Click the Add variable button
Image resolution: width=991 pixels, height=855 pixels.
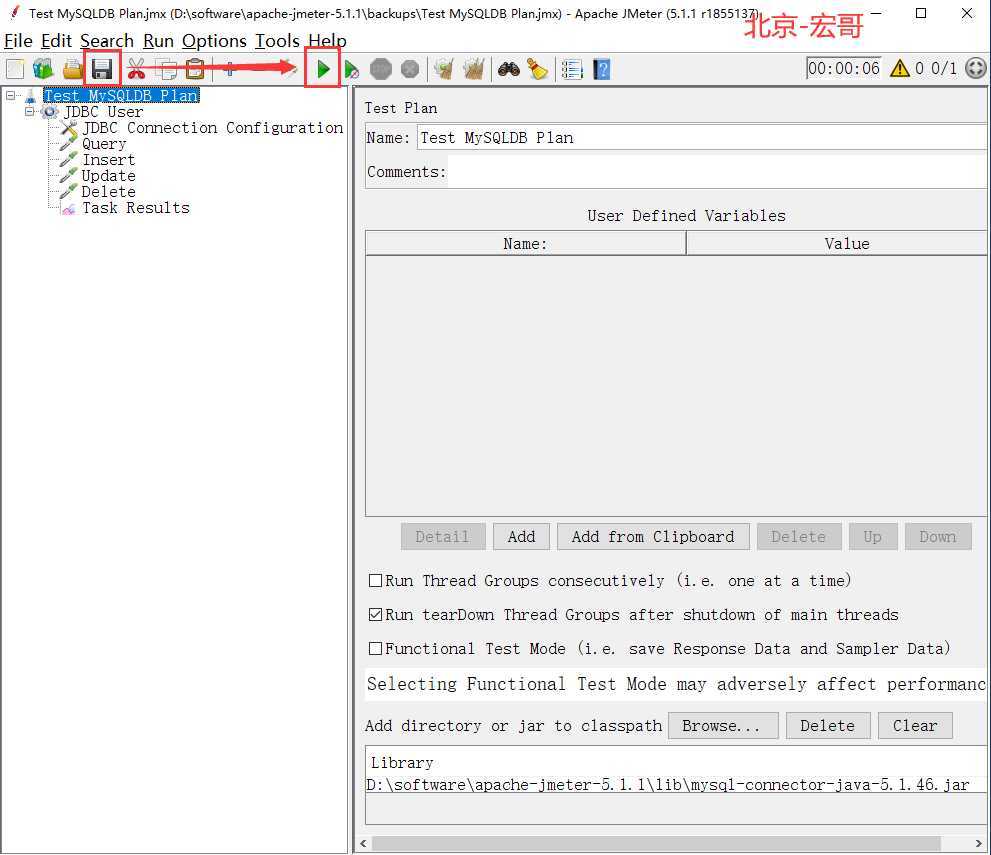[521, 537]
